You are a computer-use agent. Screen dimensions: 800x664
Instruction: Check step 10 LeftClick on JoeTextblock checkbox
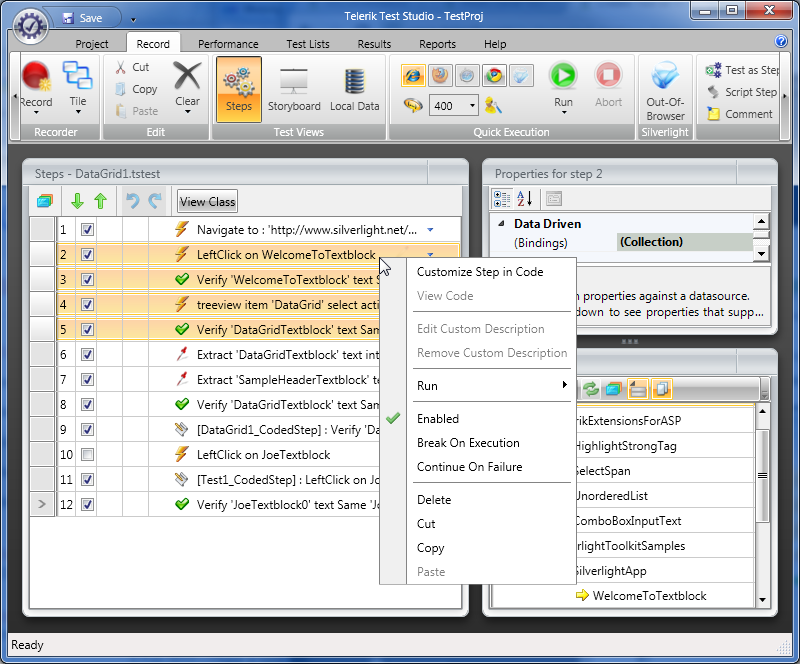pyautogui.click(x=87, y=455)
